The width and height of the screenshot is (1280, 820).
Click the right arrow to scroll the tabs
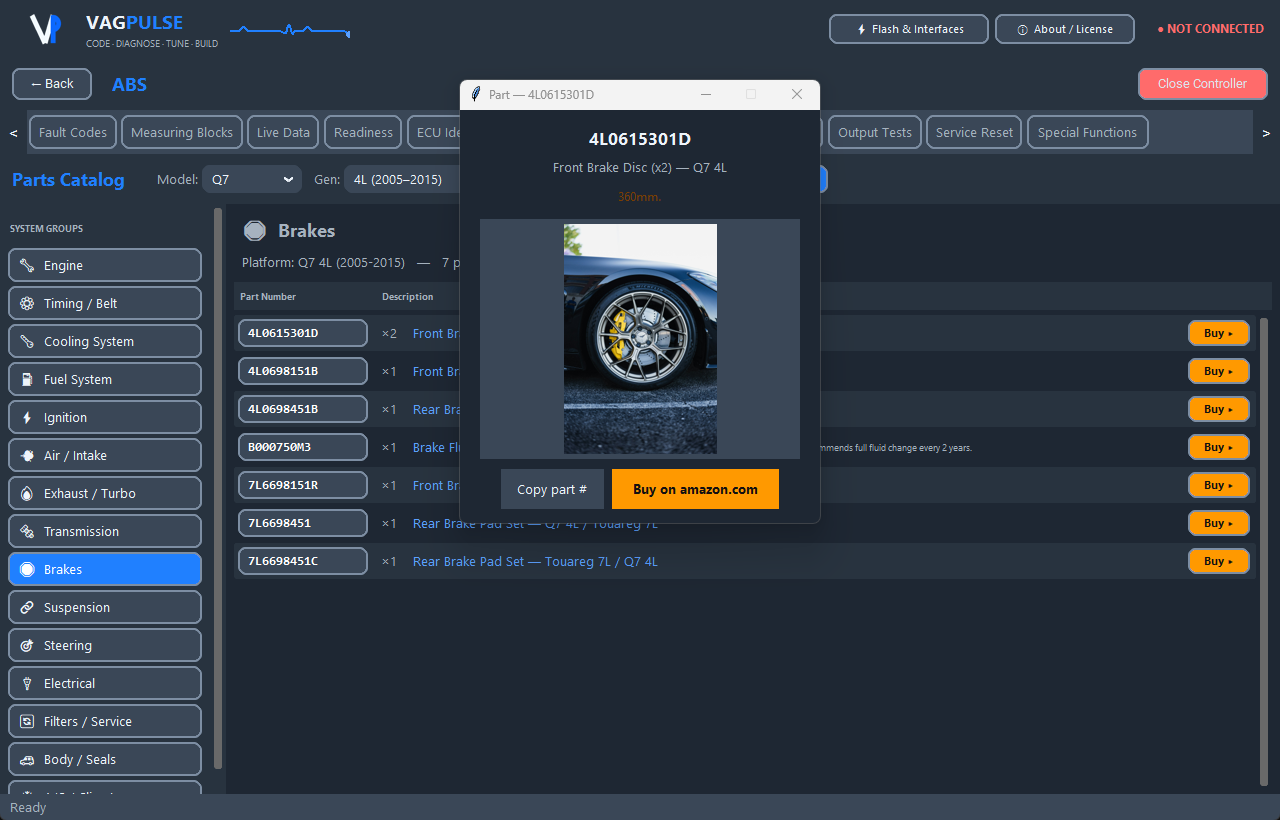pos(1266,133)
